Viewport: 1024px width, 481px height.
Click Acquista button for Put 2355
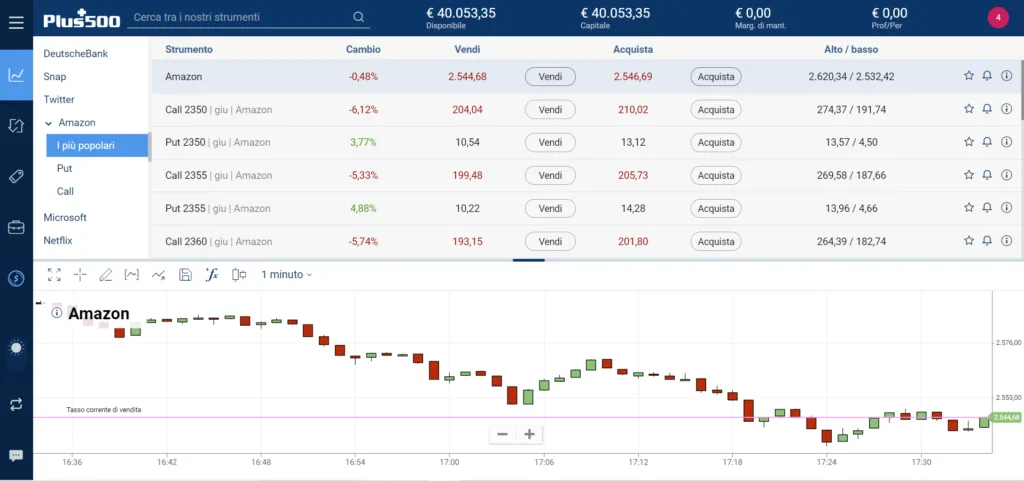click(x=716, y=208)
